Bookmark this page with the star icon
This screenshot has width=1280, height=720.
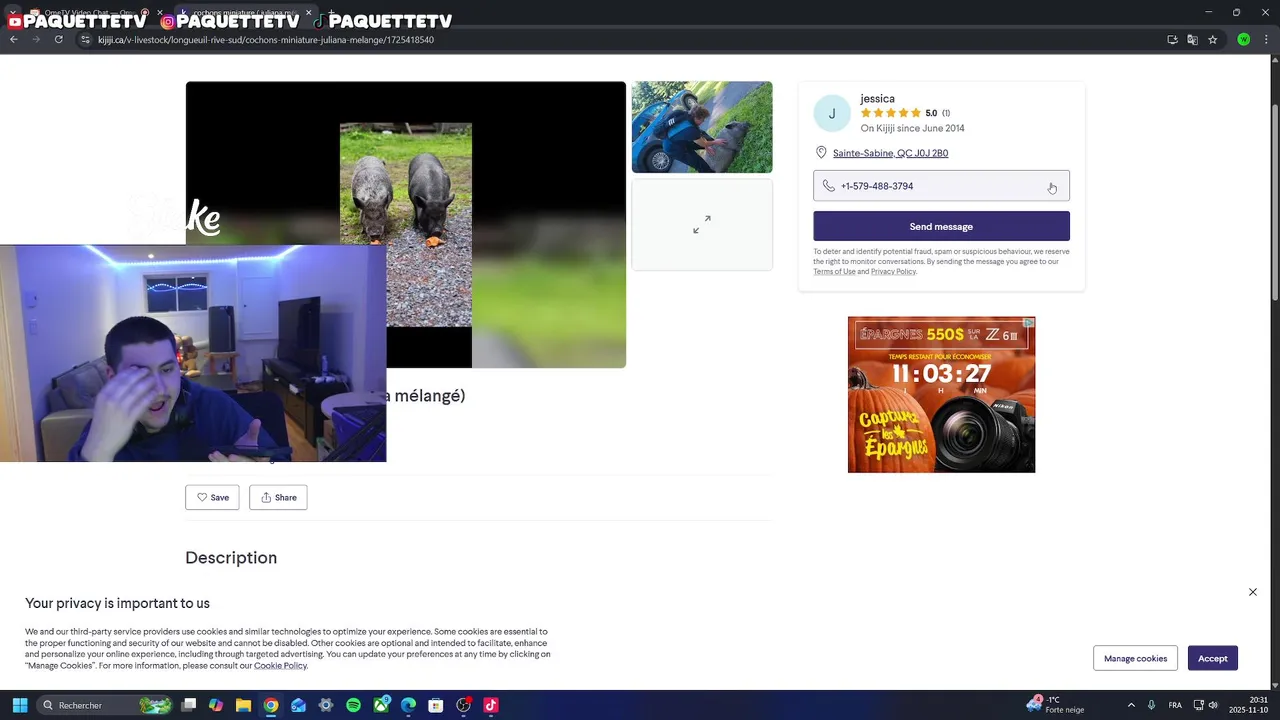point(1212,40)
